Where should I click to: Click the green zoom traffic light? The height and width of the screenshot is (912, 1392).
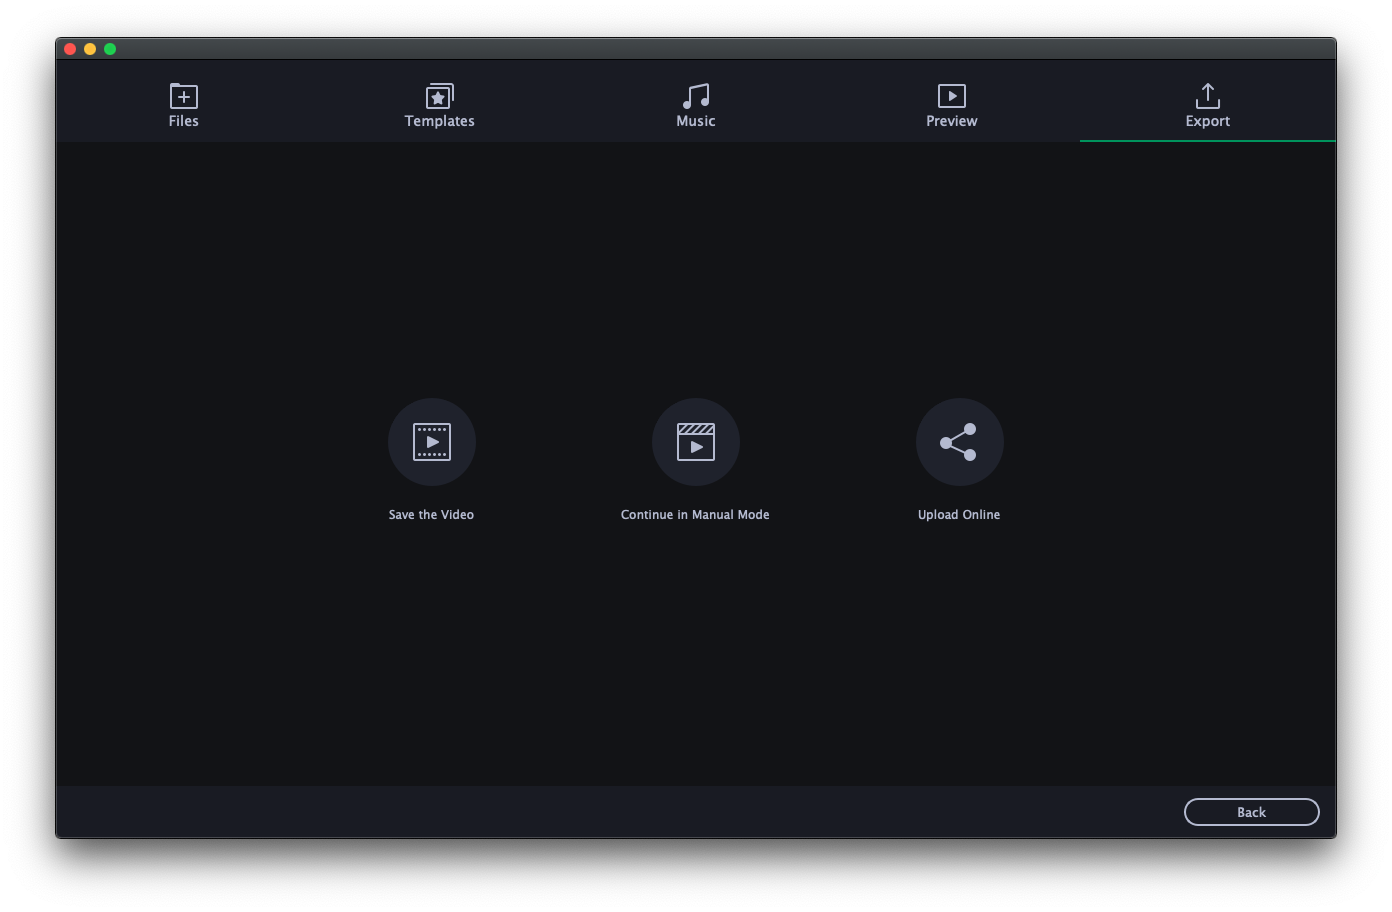click(x=110, y=48)
